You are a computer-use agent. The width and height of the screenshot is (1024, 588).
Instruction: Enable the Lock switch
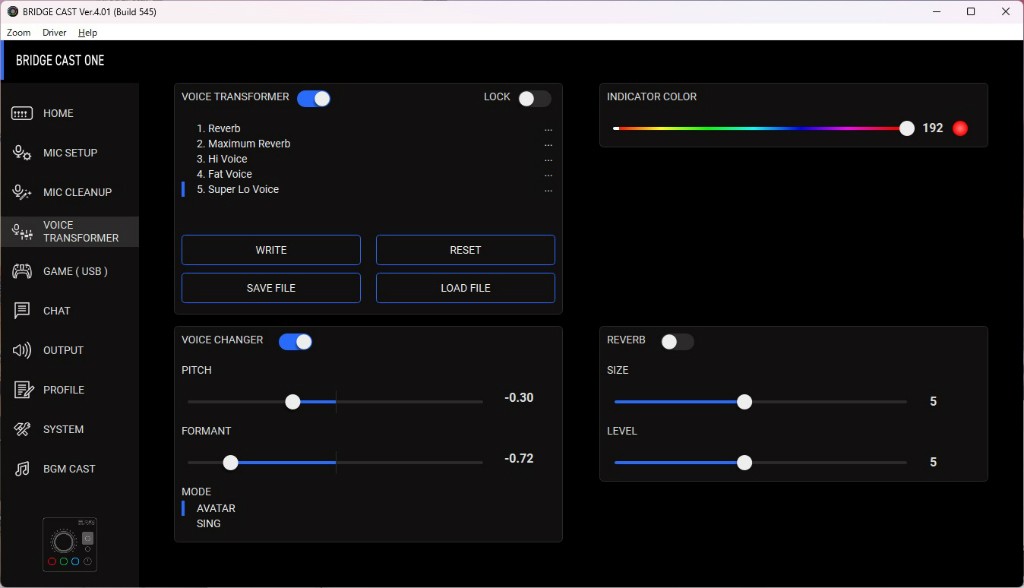[534, 98]
